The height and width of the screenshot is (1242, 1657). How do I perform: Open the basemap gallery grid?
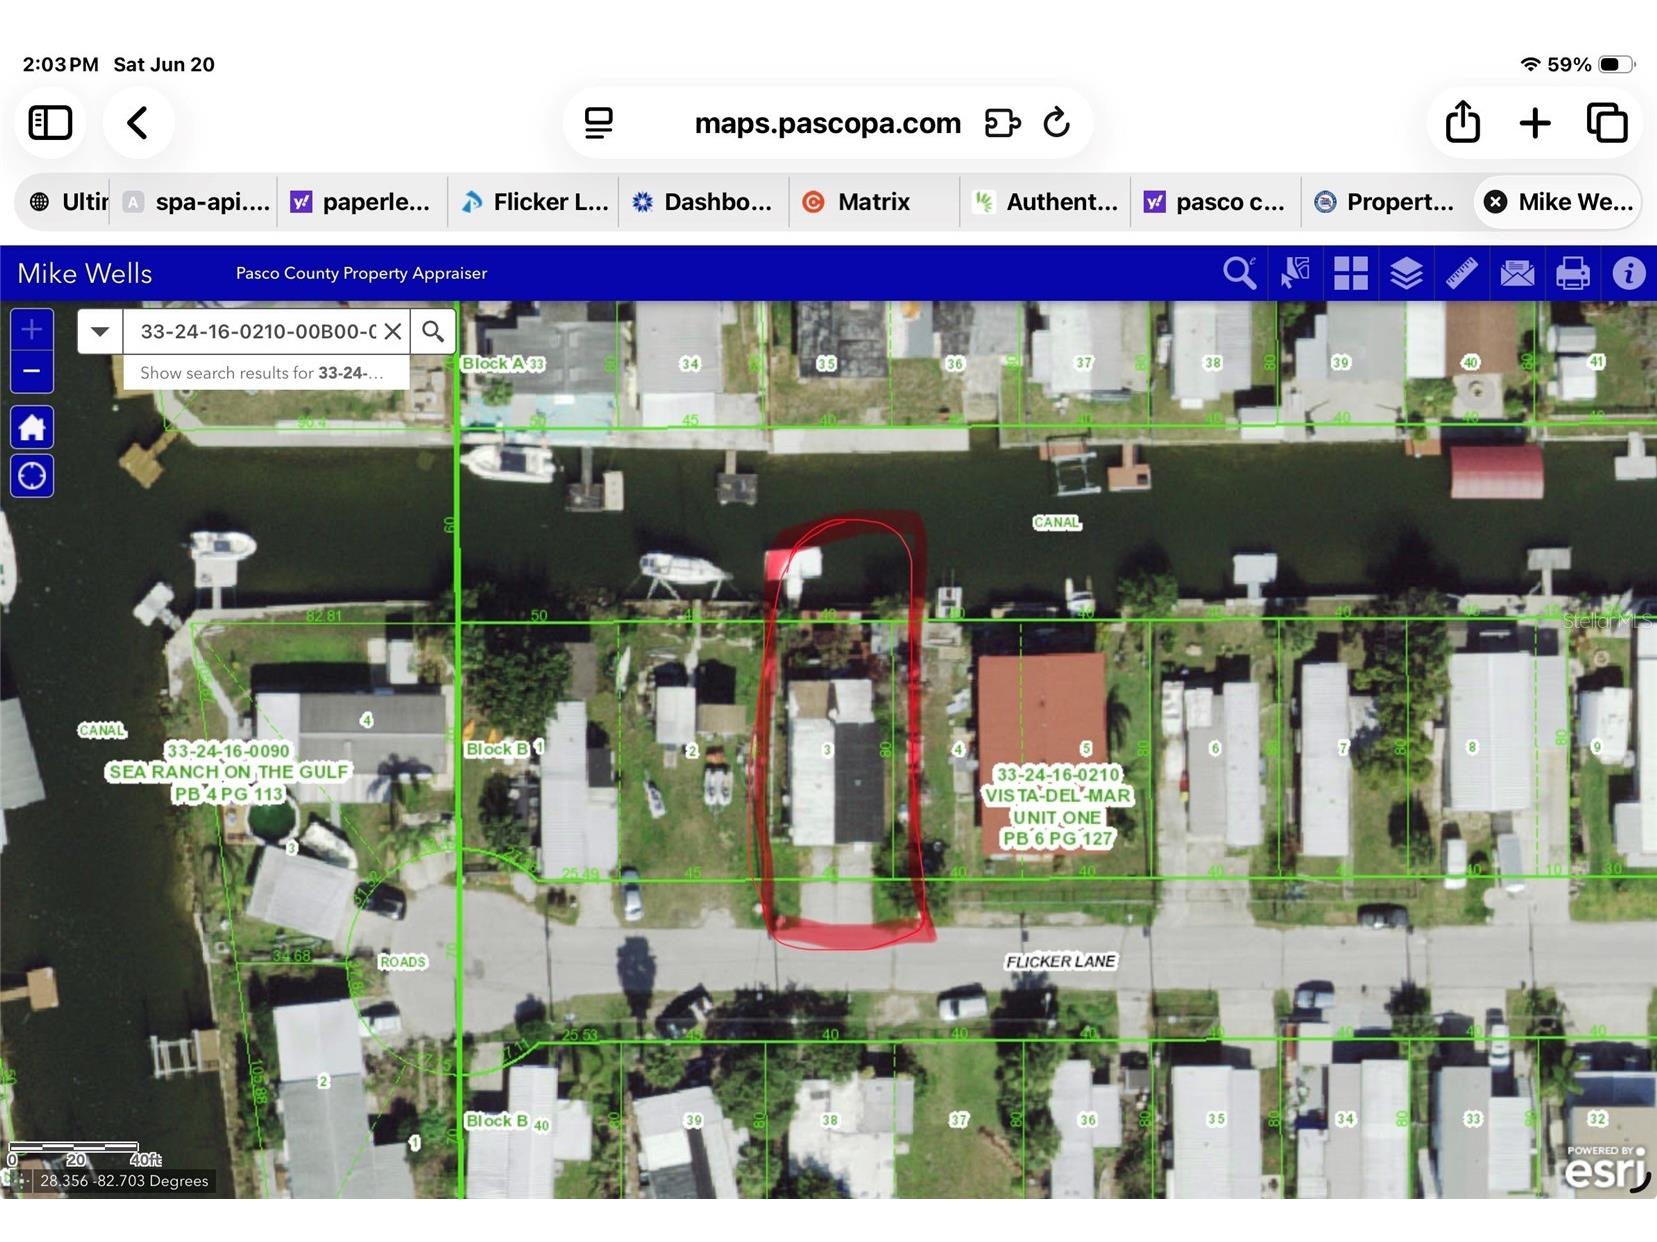tap(1350, 273)
